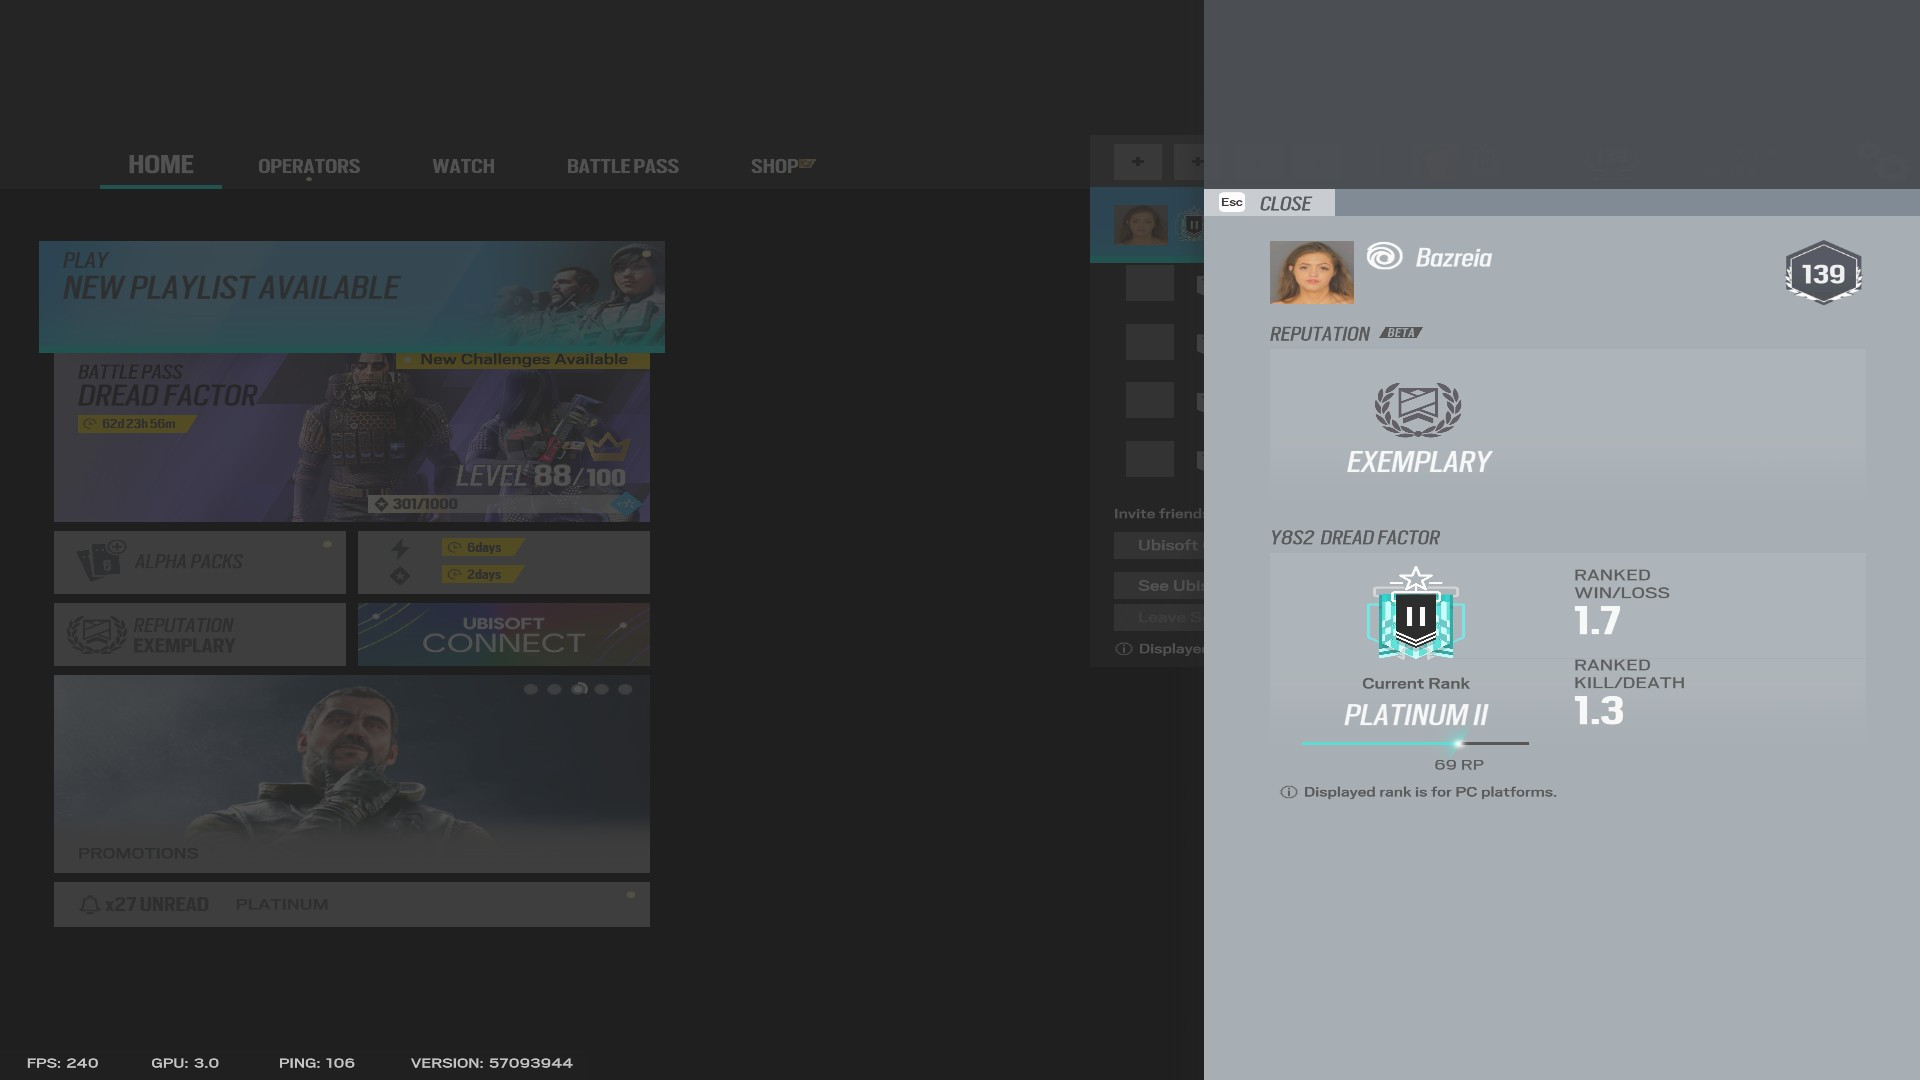Open the Alpha Packs tile
The width and height of the screenshot is (1920, 1080).
click(x=200, y=562)
